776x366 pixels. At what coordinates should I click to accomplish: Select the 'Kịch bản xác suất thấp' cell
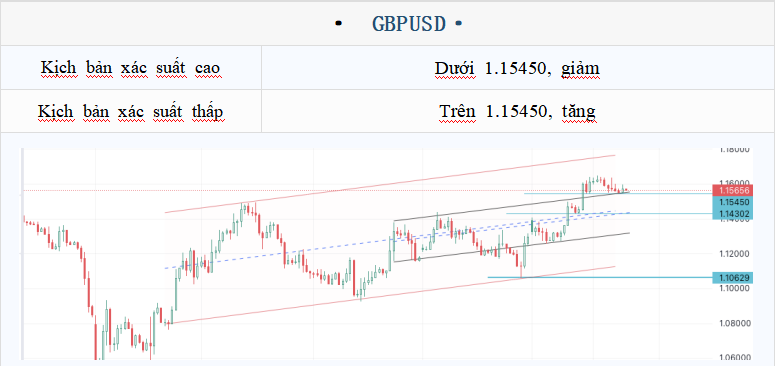tap(131, 111)
